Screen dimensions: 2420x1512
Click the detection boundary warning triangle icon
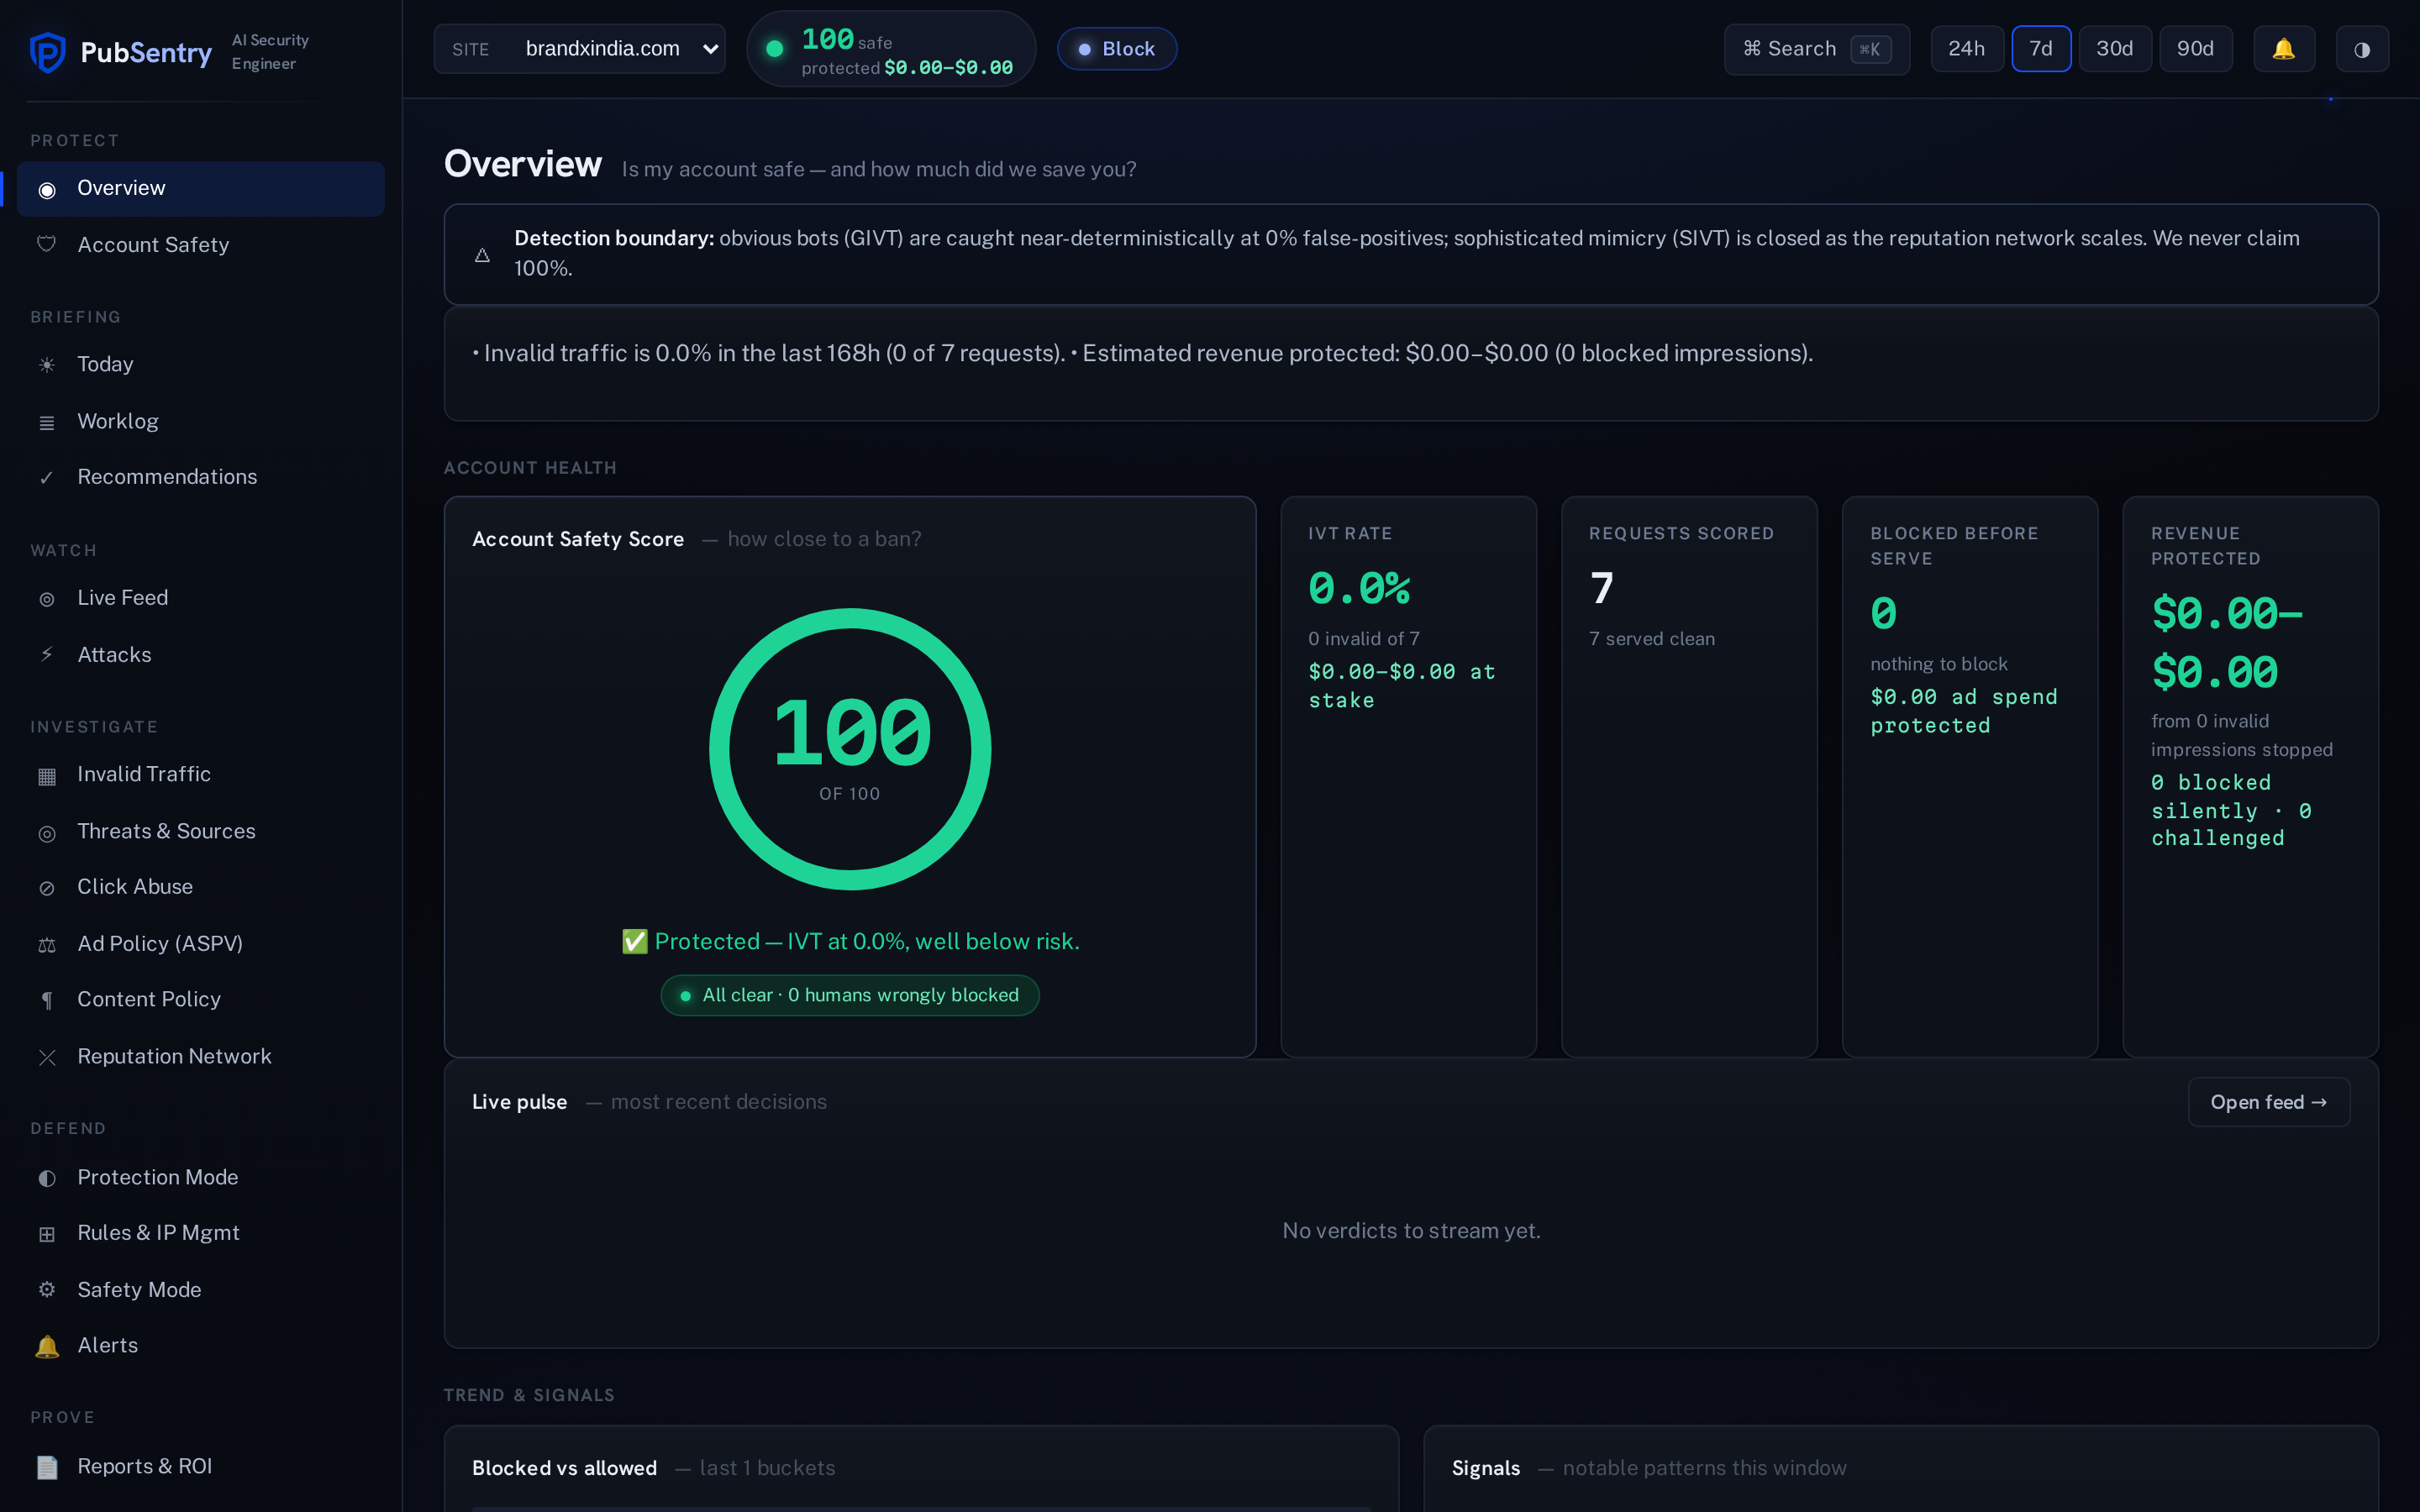click(482, 255)
